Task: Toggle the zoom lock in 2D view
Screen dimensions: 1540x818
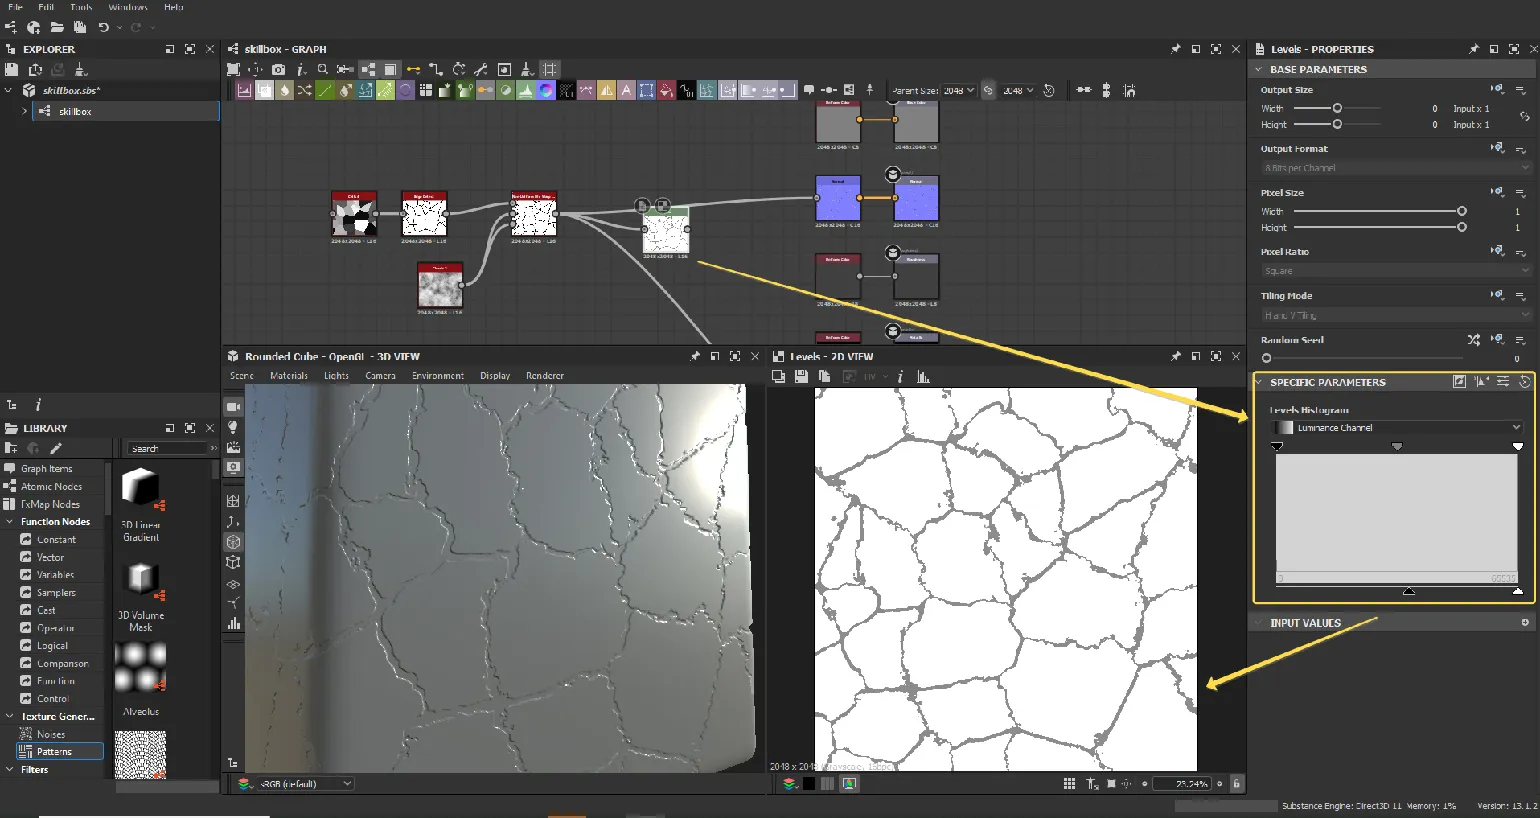Action: (x=1236, y=784)
